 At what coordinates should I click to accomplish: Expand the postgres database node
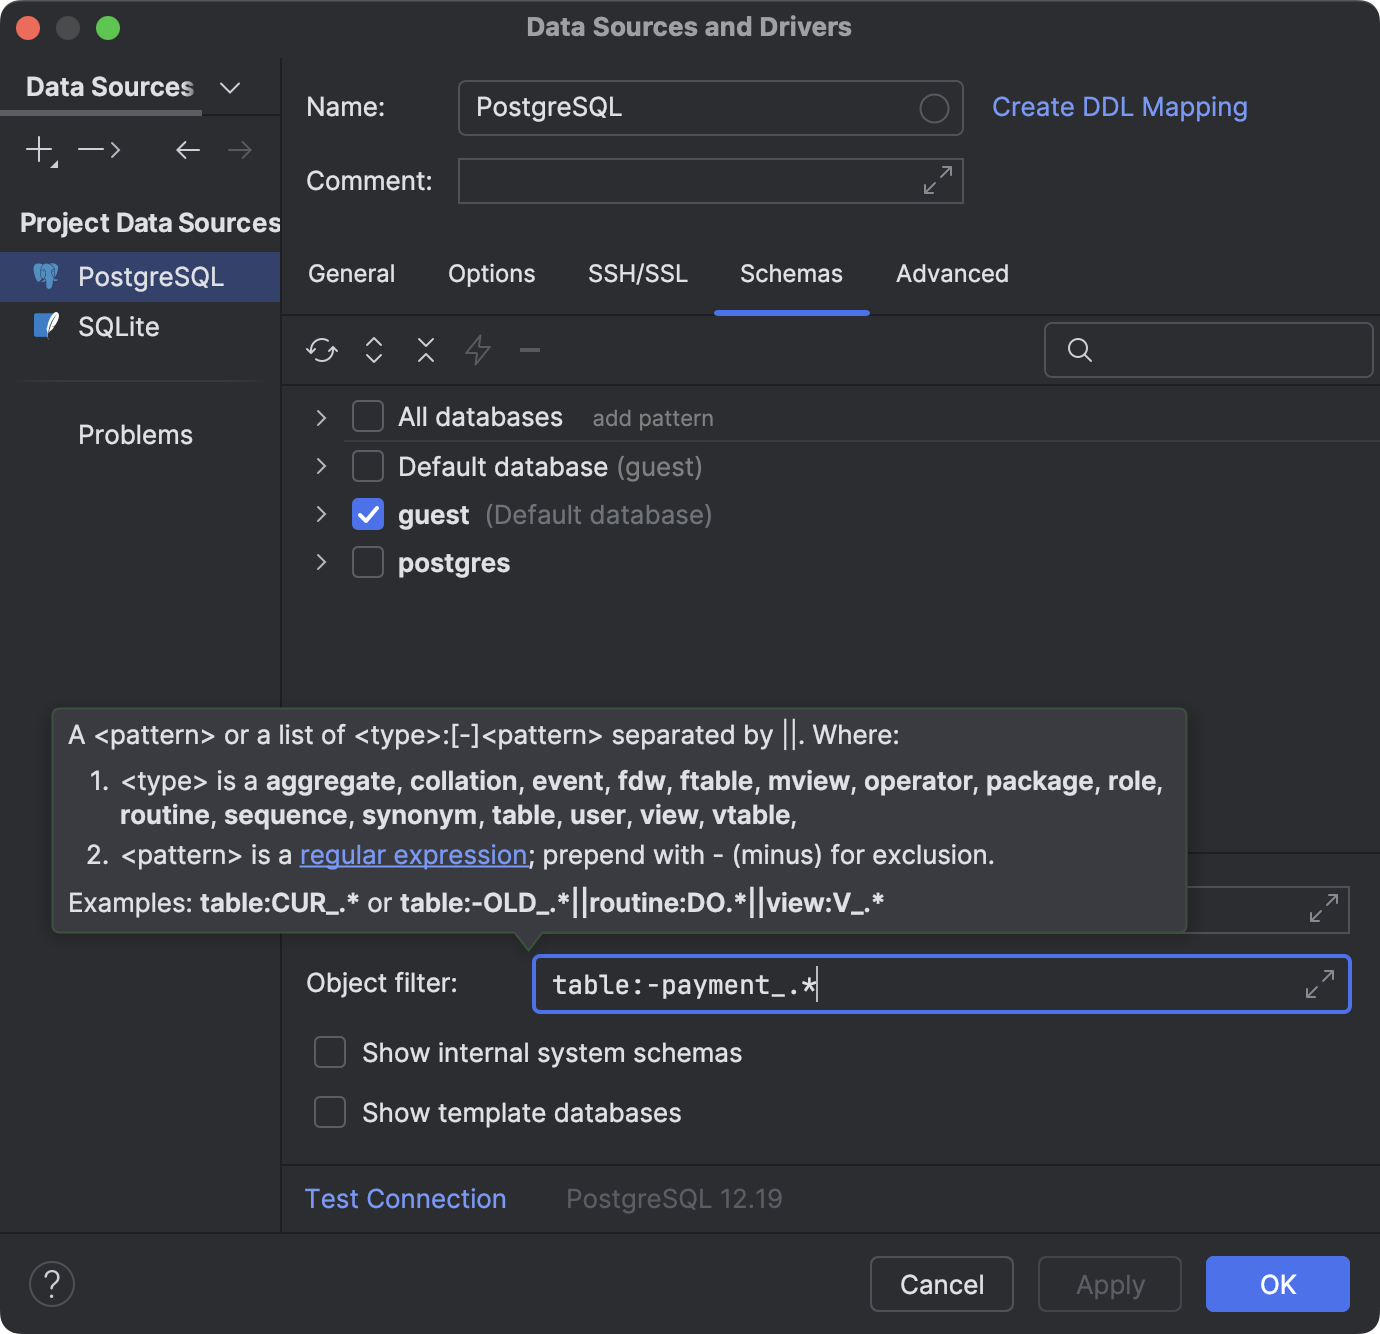coord(320,562)
